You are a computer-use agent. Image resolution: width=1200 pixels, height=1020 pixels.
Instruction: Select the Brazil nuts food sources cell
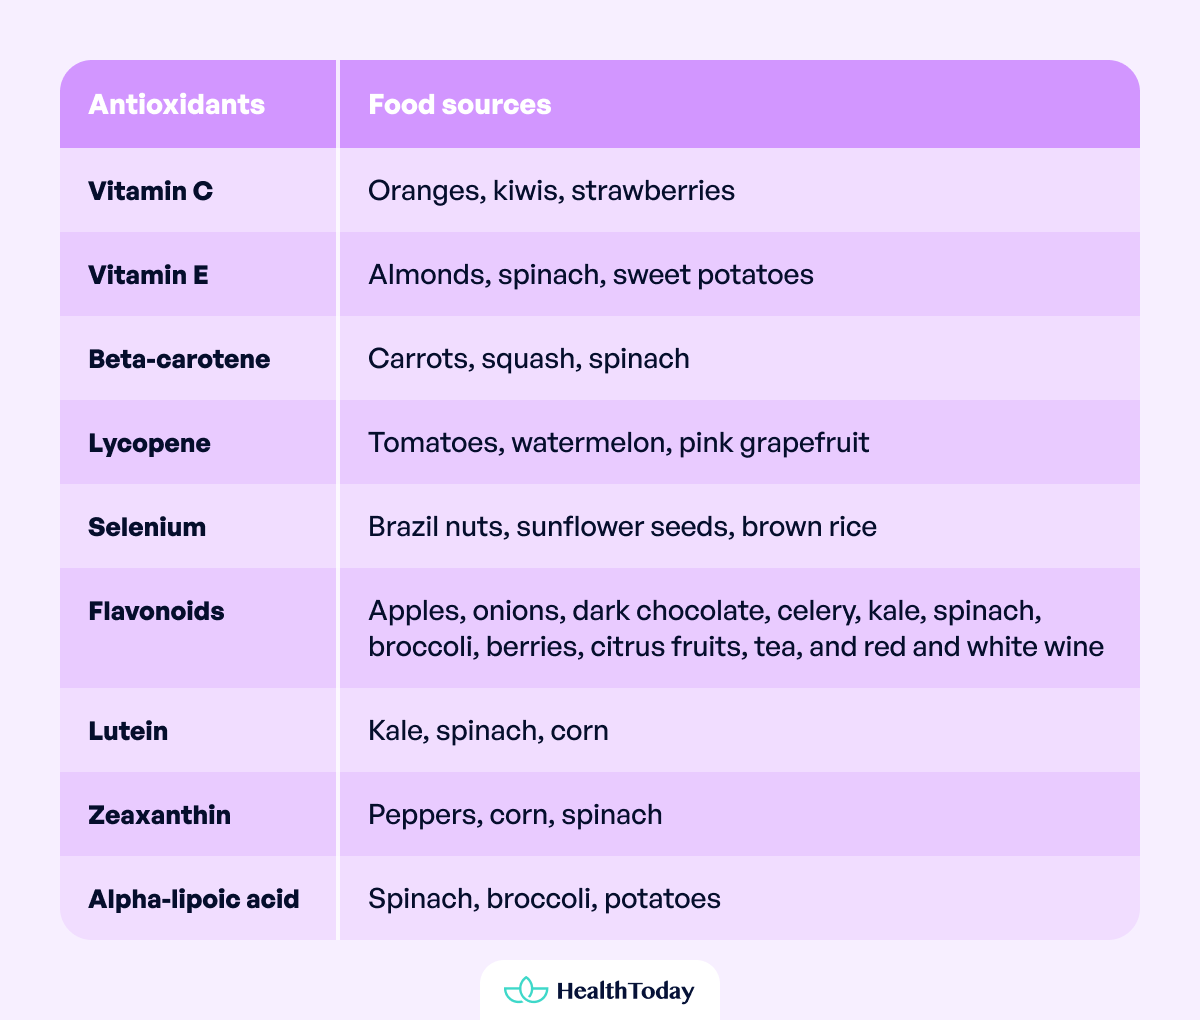pos(622,527)
